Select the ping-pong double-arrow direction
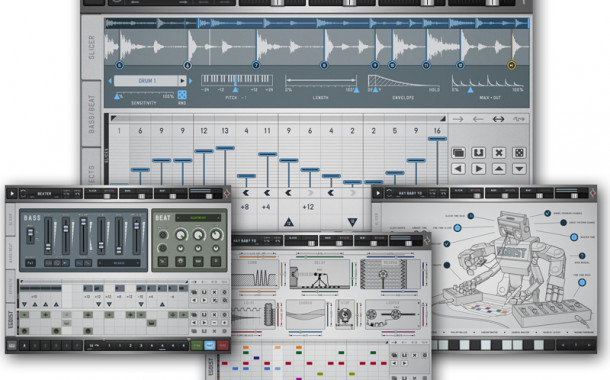The image size is (610, 380). 498,119
